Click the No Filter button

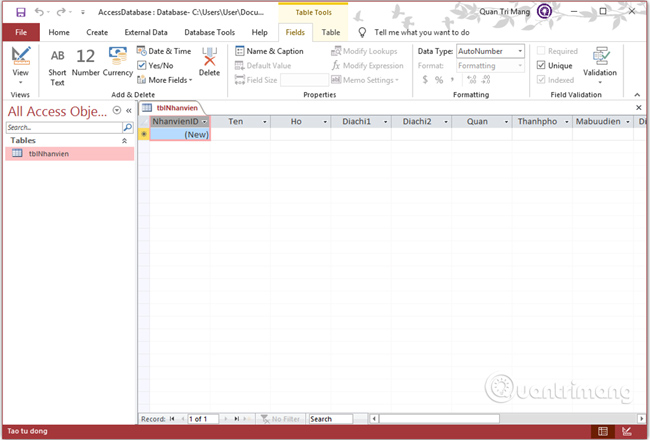[x=281, y=419]
